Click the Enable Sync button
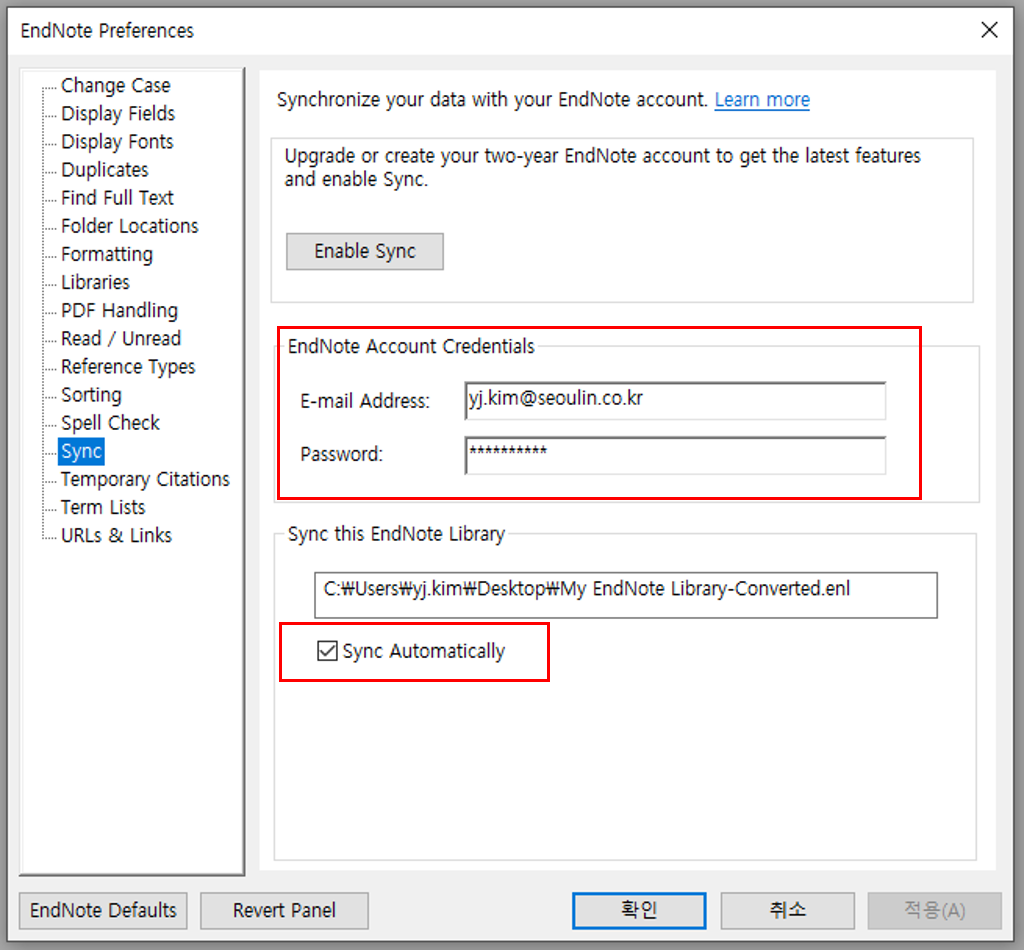 point(365,251)
